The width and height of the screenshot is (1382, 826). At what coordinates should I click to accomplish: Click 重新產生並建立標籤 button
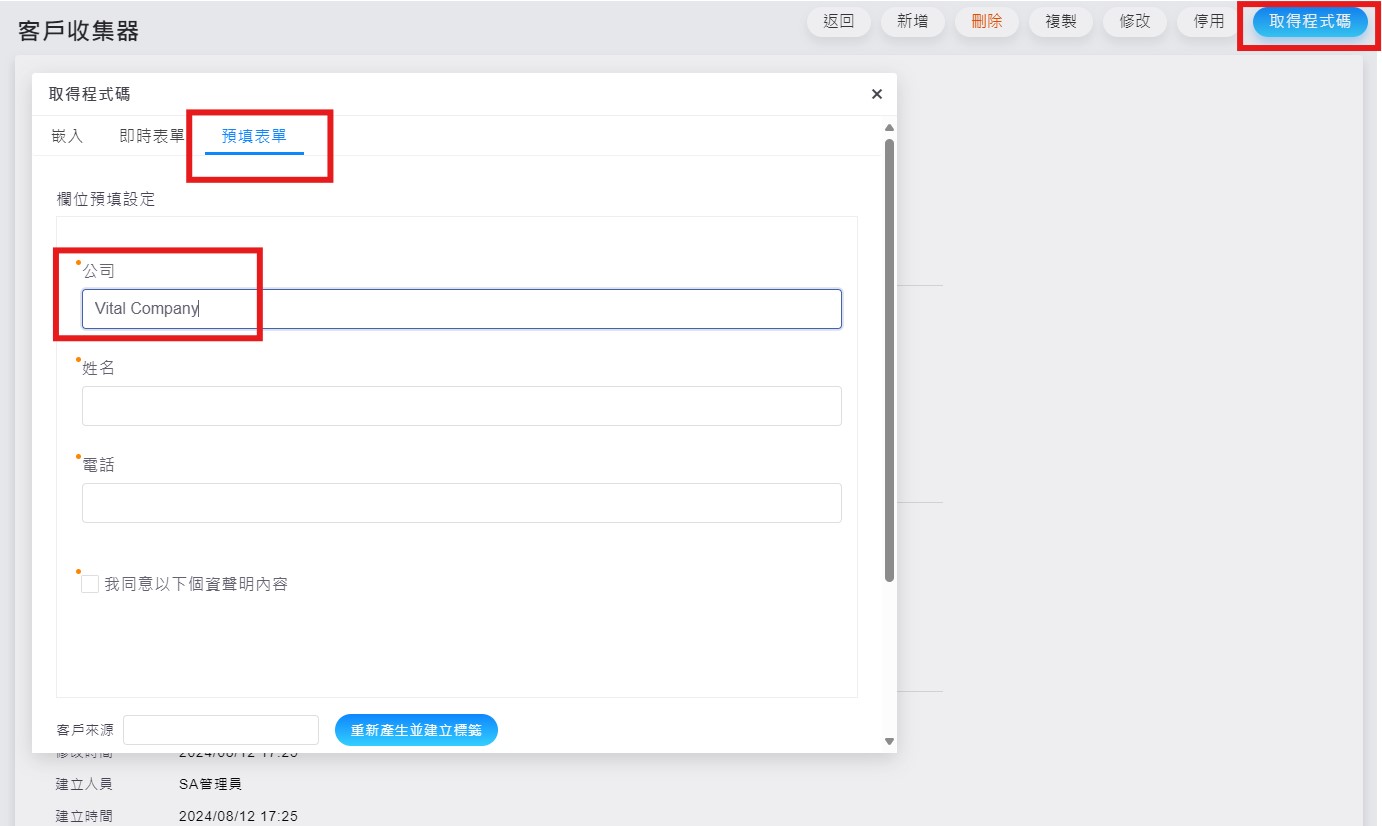pyautogui.click(x=416, y=730)
